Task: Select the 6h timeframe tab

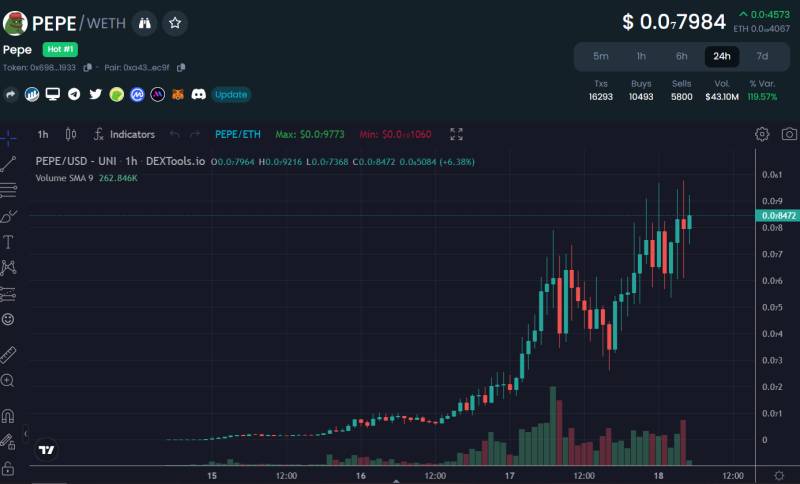Action: [682, 56]
